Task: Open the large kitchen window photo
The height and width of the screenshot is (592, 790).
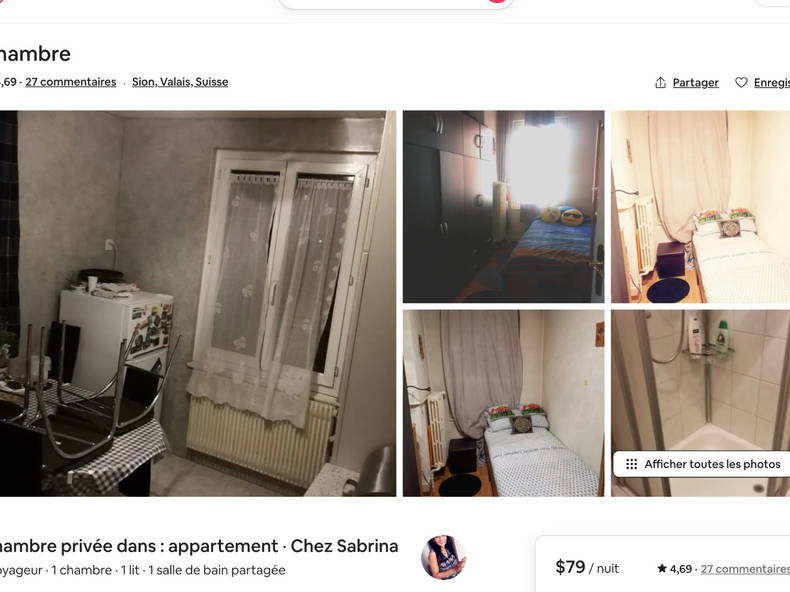Action: point(198,303)
